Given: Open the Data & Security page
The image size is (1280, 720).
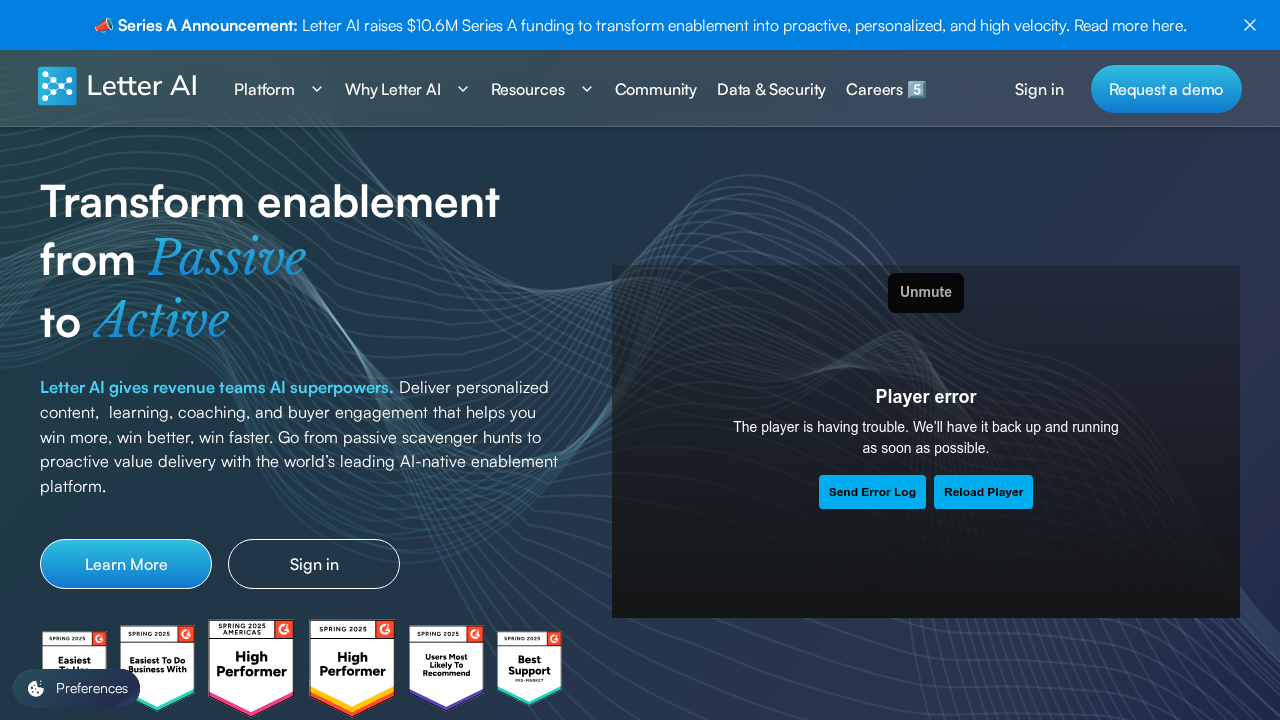Looking at the screenshot, I should click(x=771, y=89).
